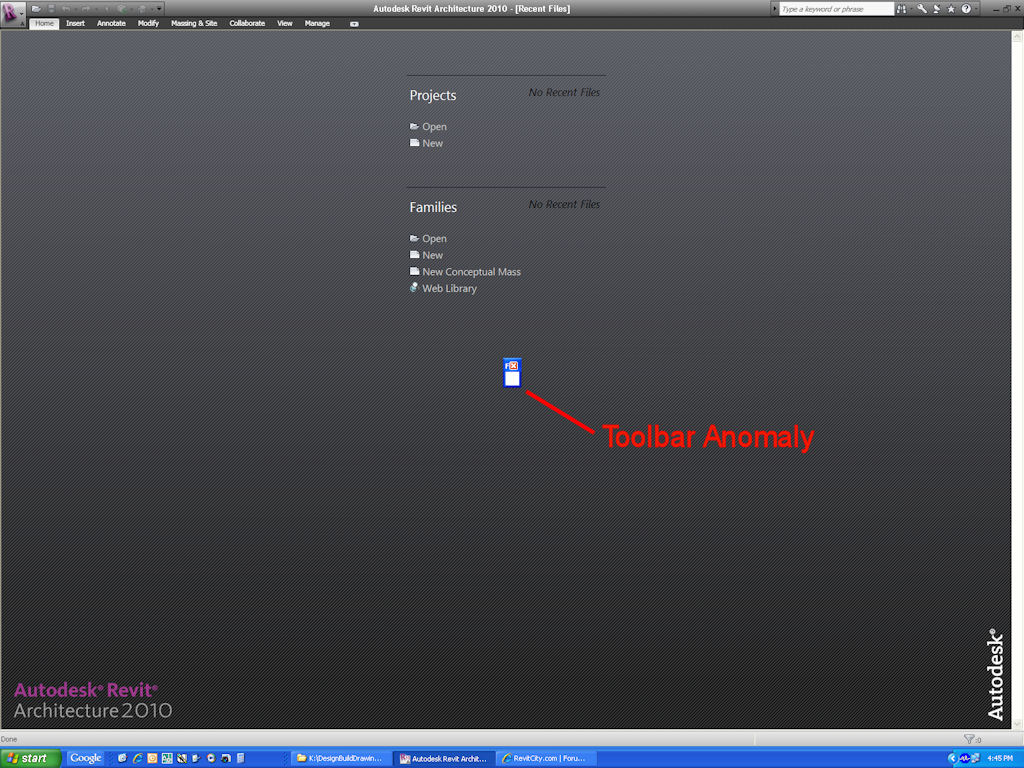Expand the Customize Quick Access Toolbar arrow
Viewport: 1024px width, 768px height.
tap(159, 9)
